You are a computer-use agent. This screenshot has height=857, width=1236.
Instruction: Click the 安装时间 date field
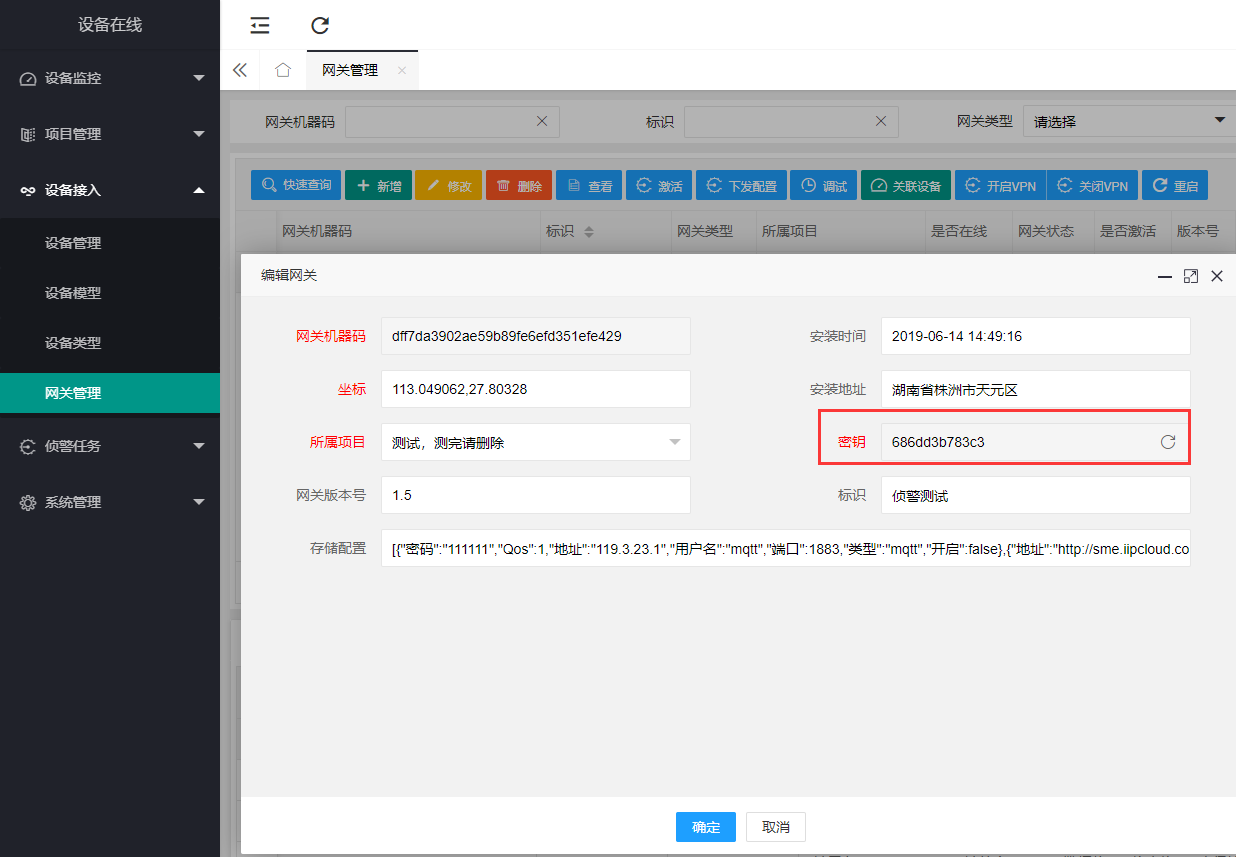click(x=1035, y=336)
